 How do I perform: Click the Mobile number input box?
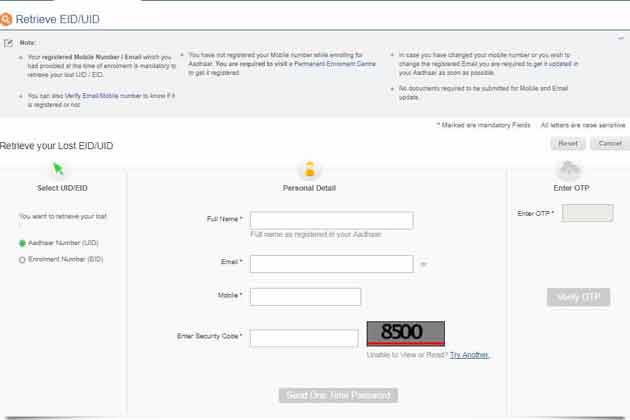tap(305, 297)
